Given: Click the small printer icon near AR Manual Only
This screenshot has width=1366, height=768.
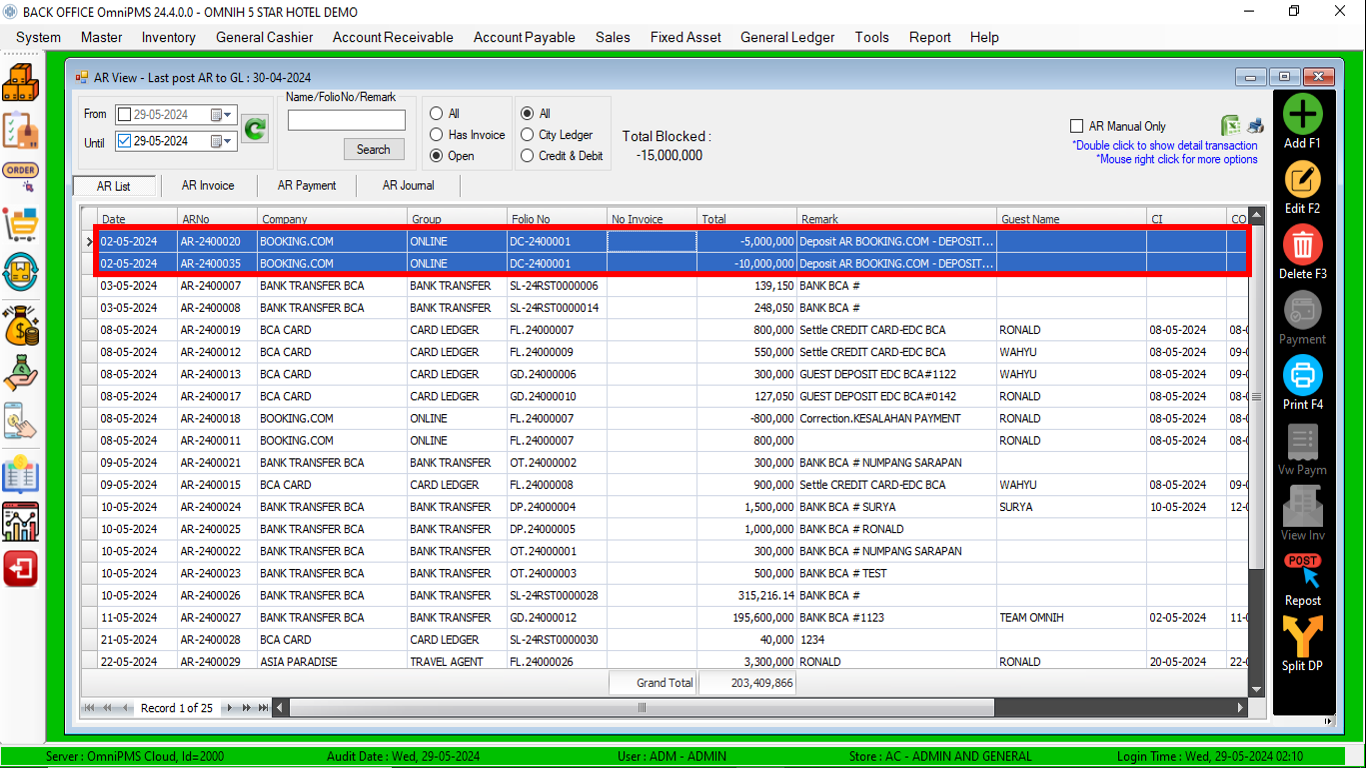Looking at the screenshot, I should coord(1255,126).
